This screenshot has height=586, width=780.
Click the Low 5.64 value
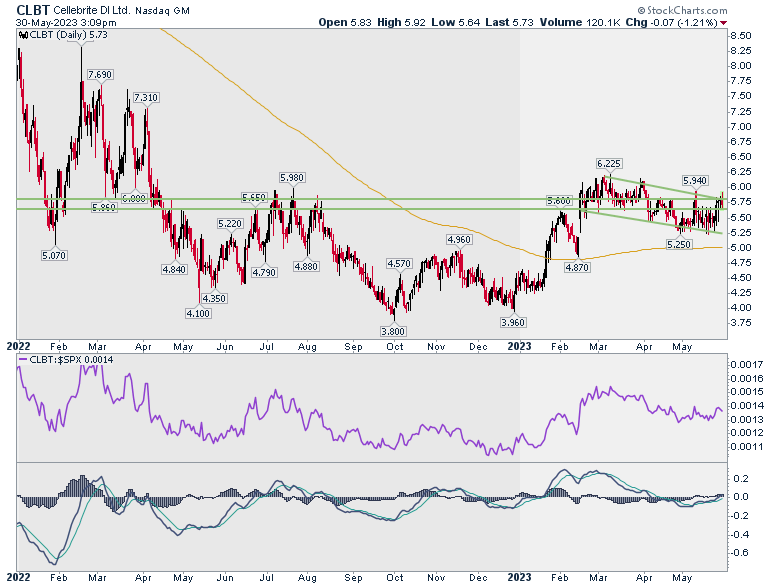(456, 22)
